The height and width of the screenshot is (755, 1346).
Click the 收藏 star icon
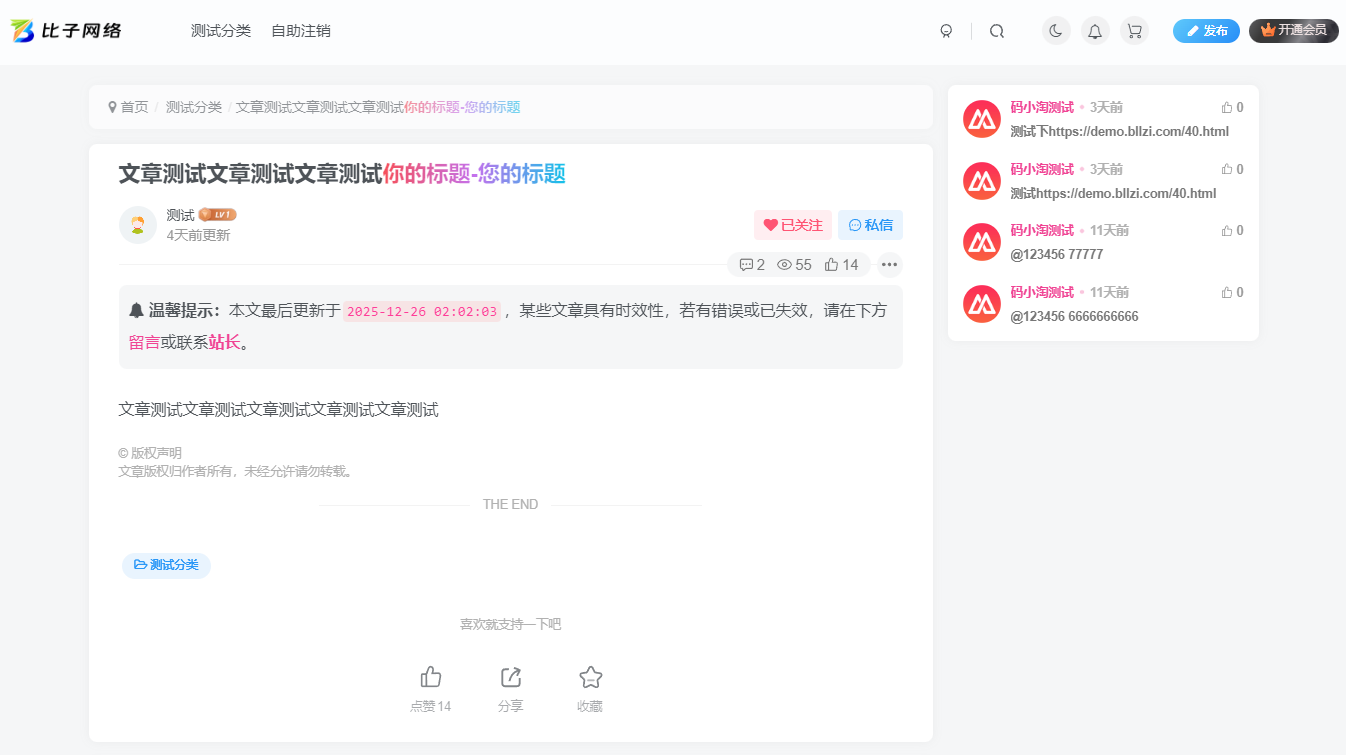590,678
